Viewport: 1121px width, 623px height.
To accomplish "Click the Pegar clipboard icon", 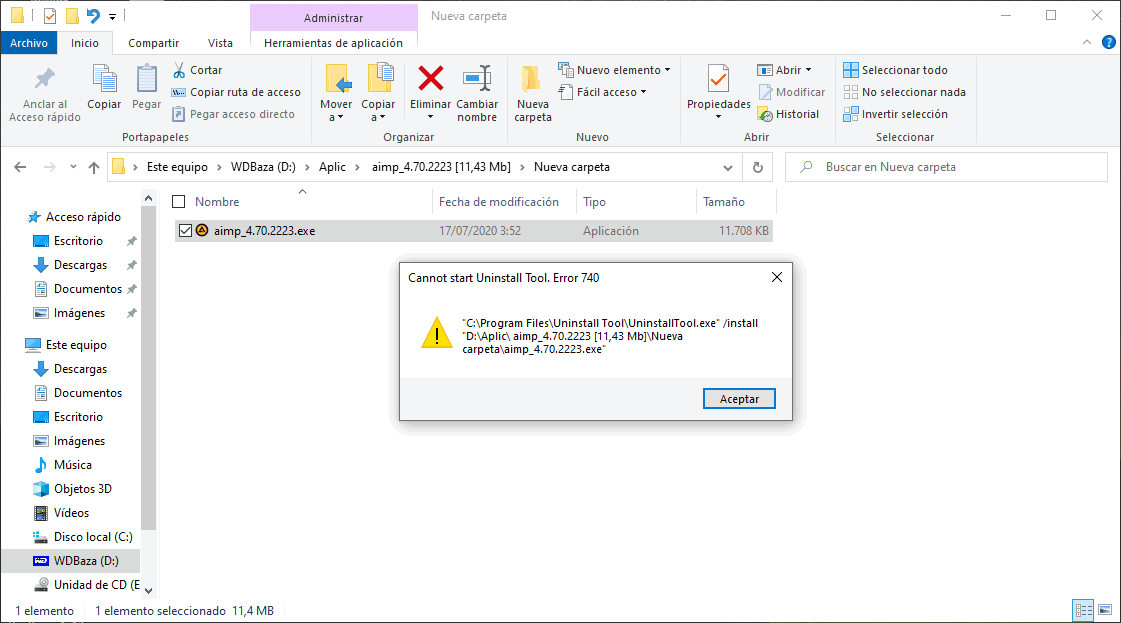I will 147,79.
